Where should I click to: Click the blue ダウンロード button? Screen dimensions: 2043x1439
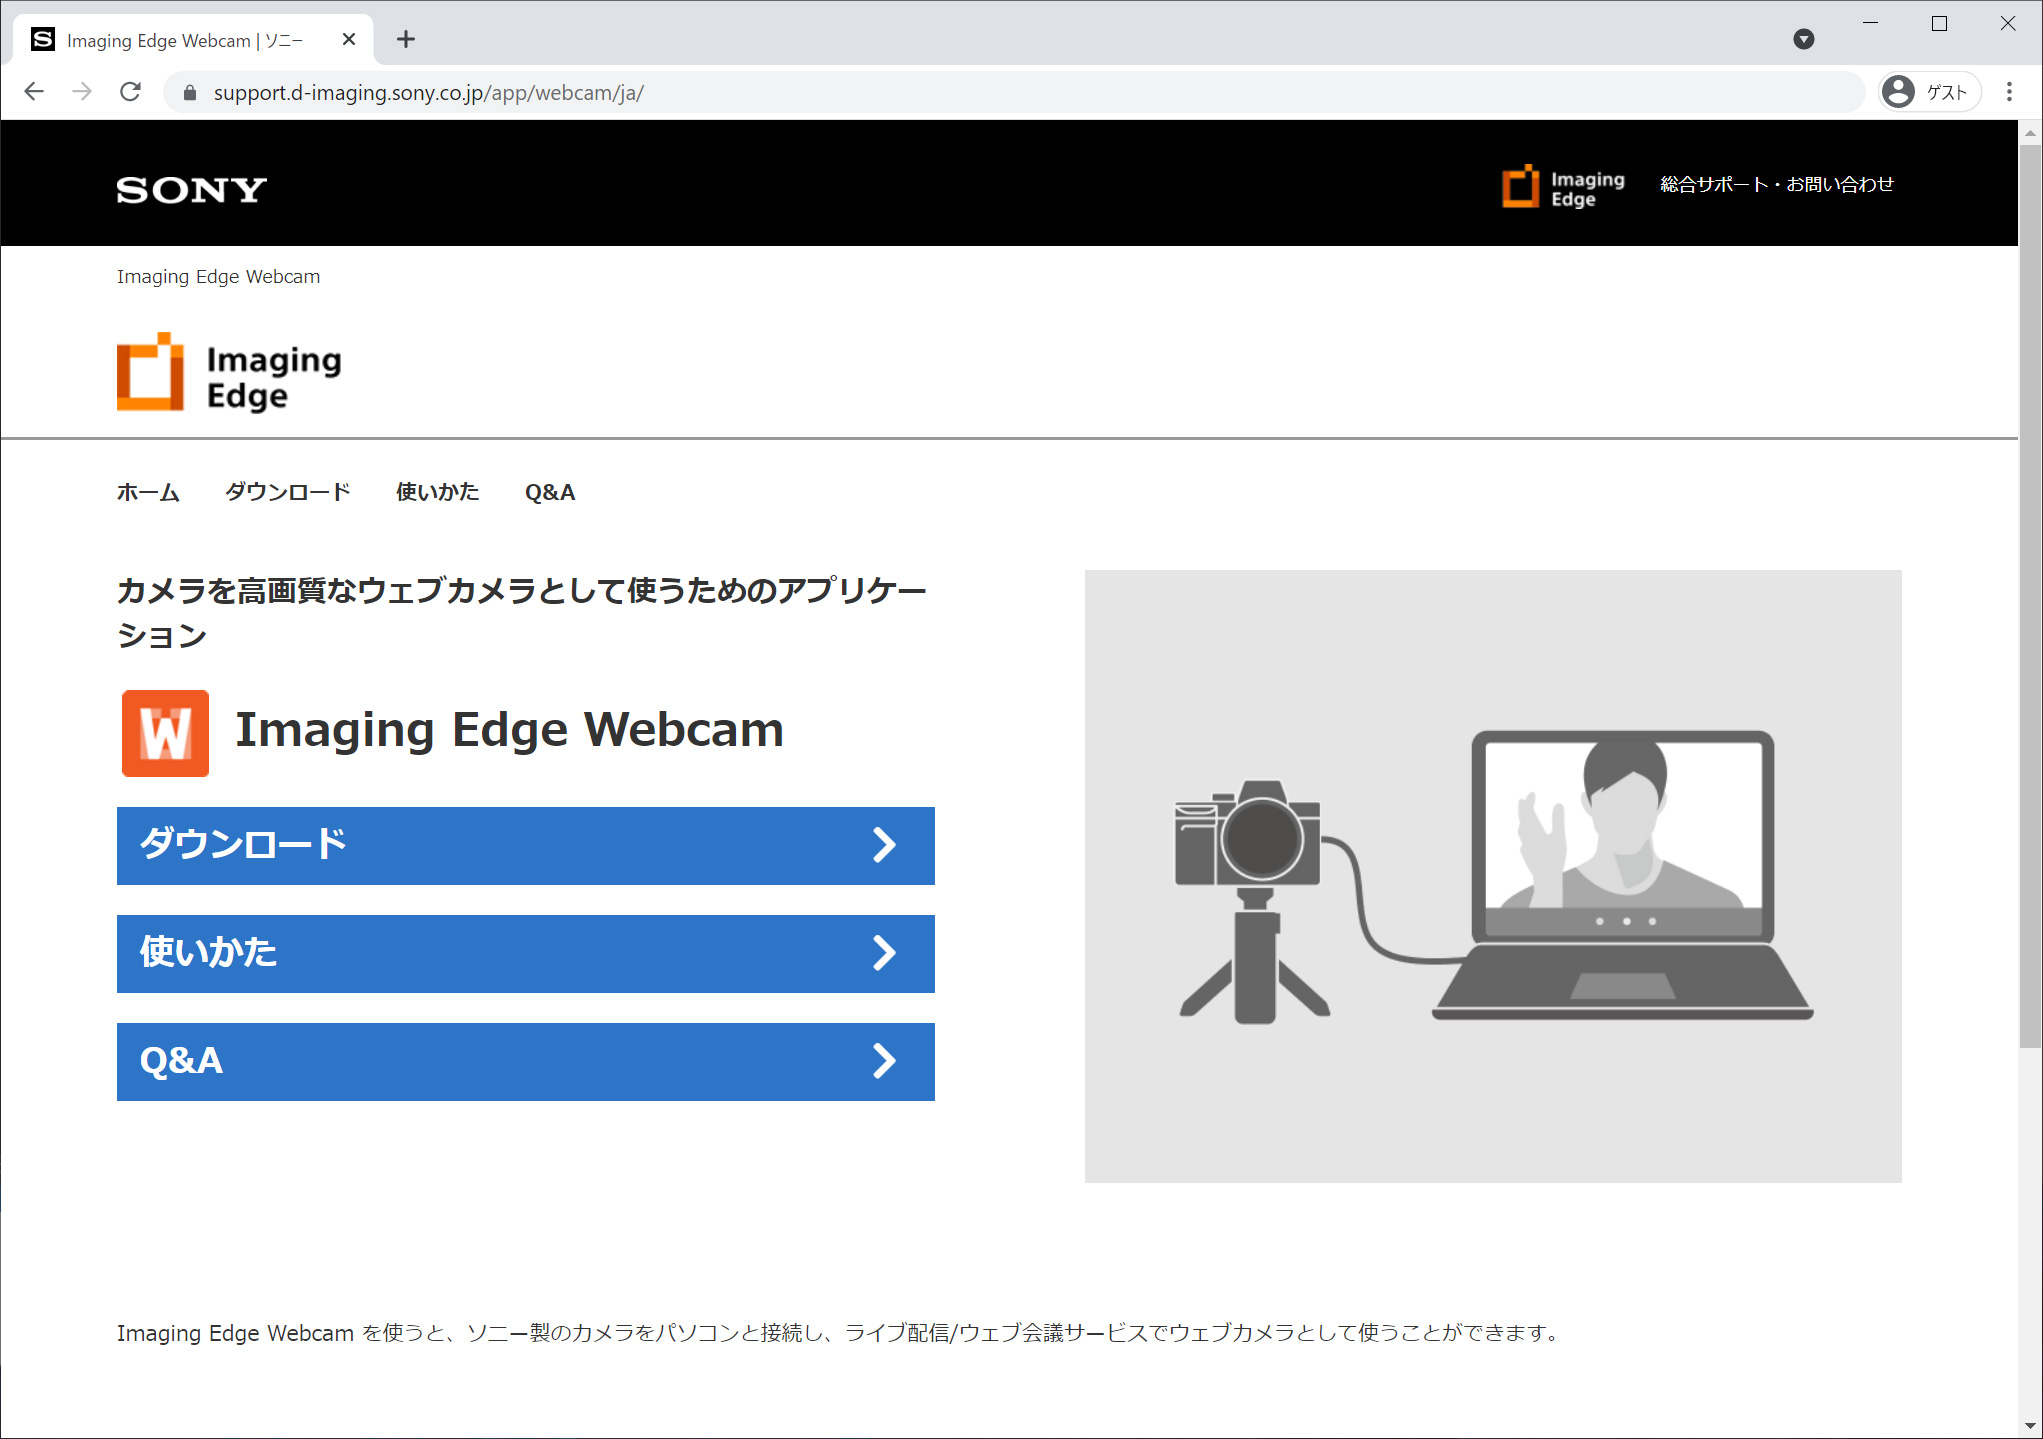click(x=526, y=846)
